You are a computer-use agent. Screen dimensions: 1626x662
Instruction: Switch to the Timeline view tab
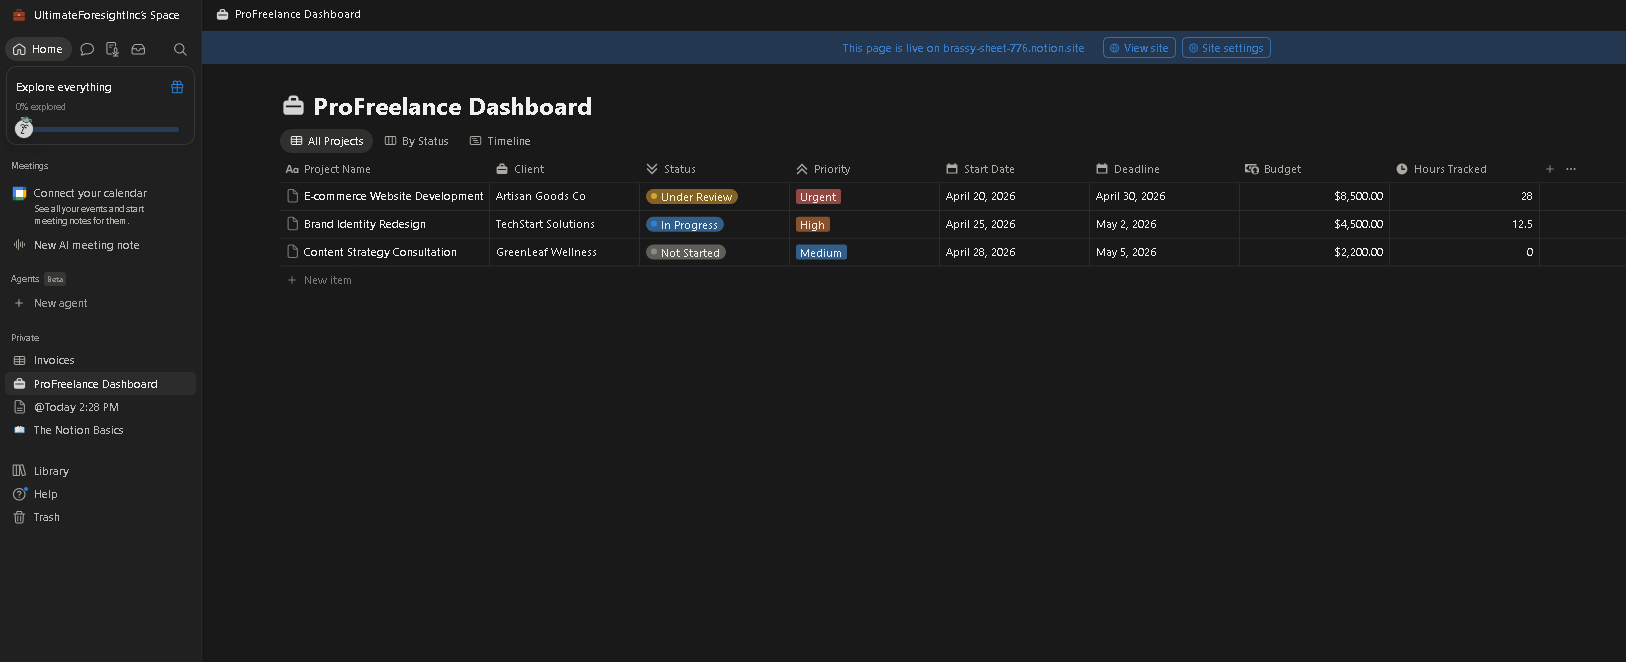(x=500, y=141)
